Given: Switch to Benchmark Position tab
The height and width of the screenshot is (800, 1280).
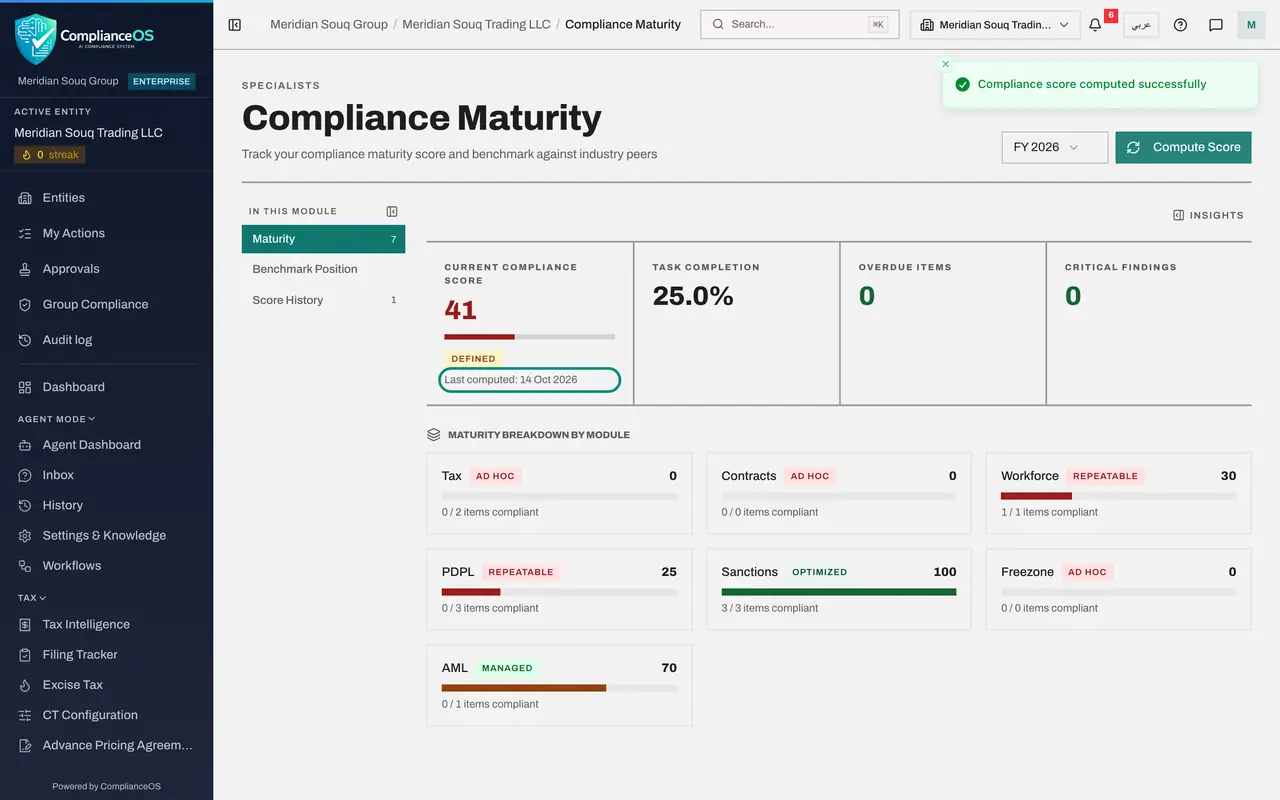Looking at the screenshot, I should 323,269.
